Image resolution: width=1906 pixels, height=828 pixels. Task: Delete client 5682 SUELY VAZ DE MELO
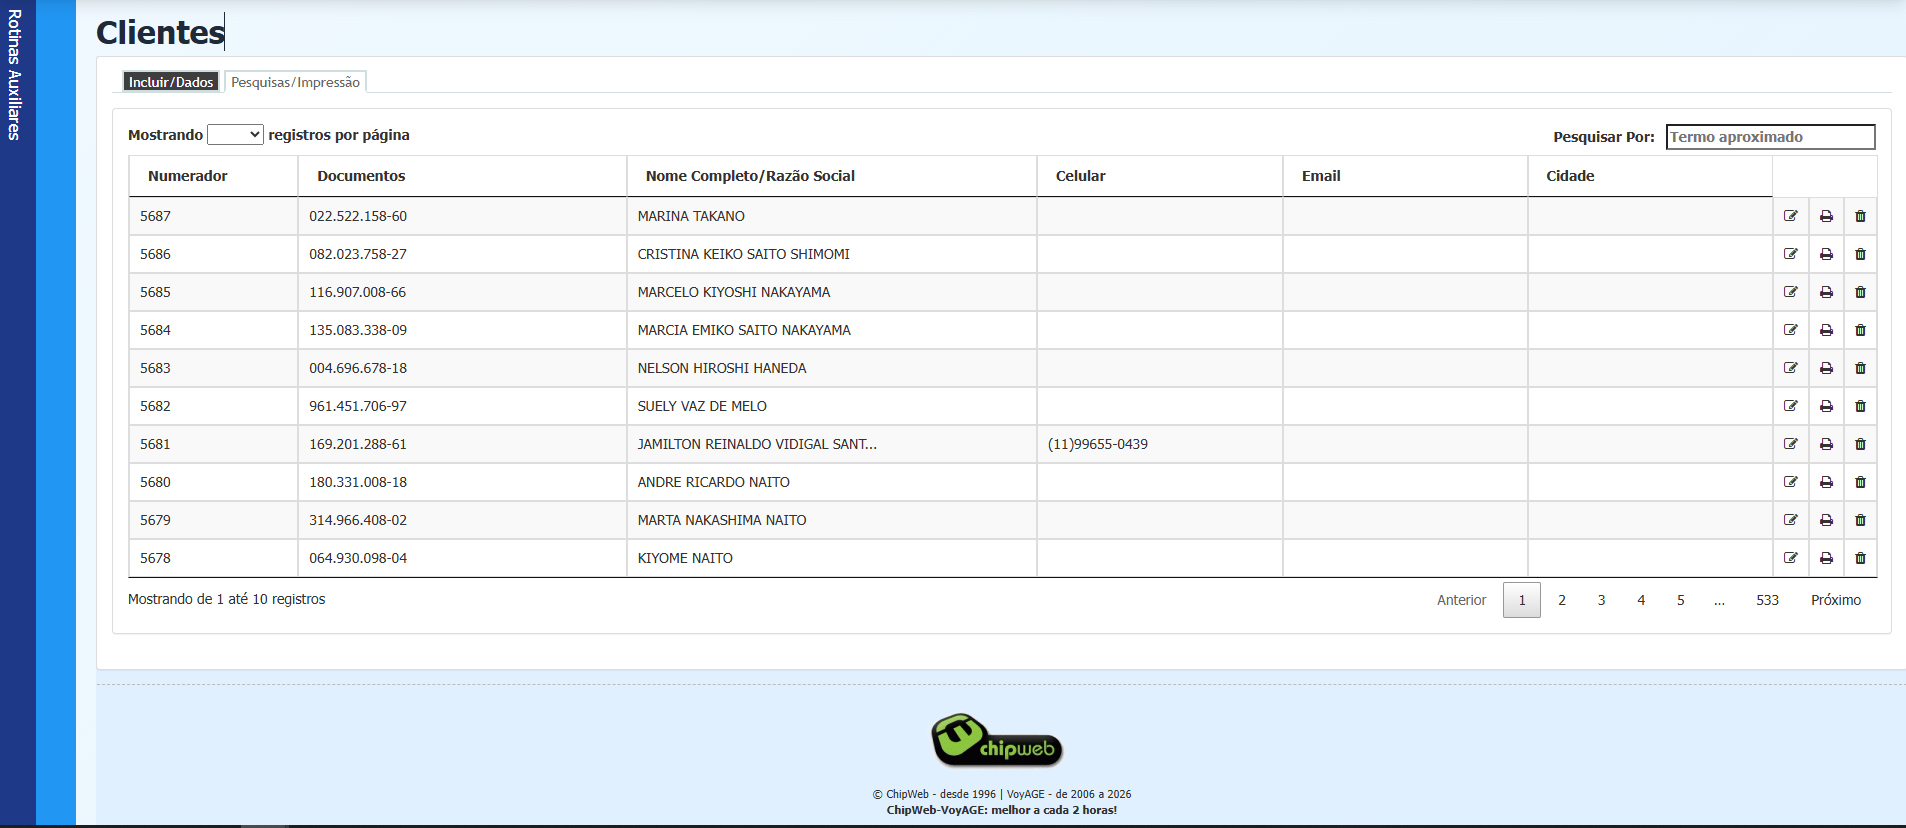[1860, 406]
